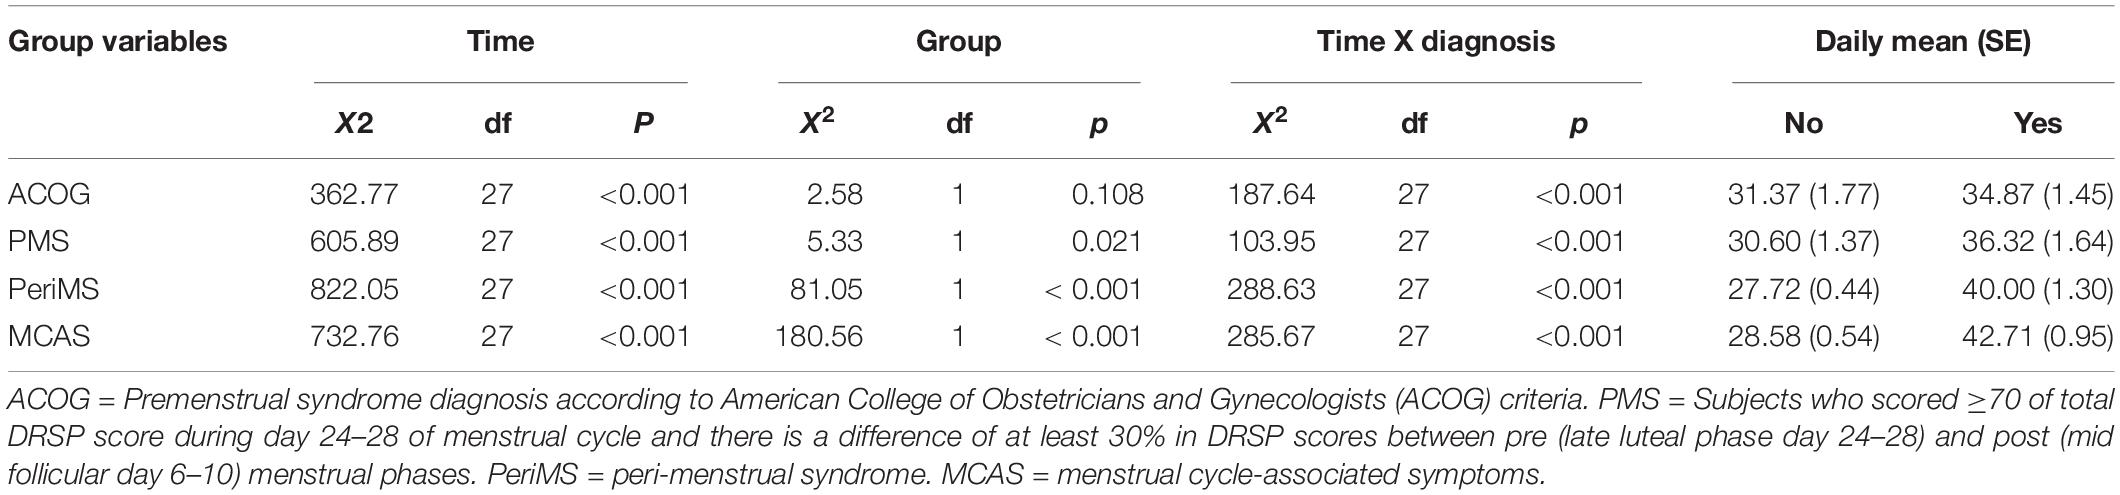Click the 'Daily mean (SE)' header
This screenshot has height=495, width=2120.
(1922, 42)
